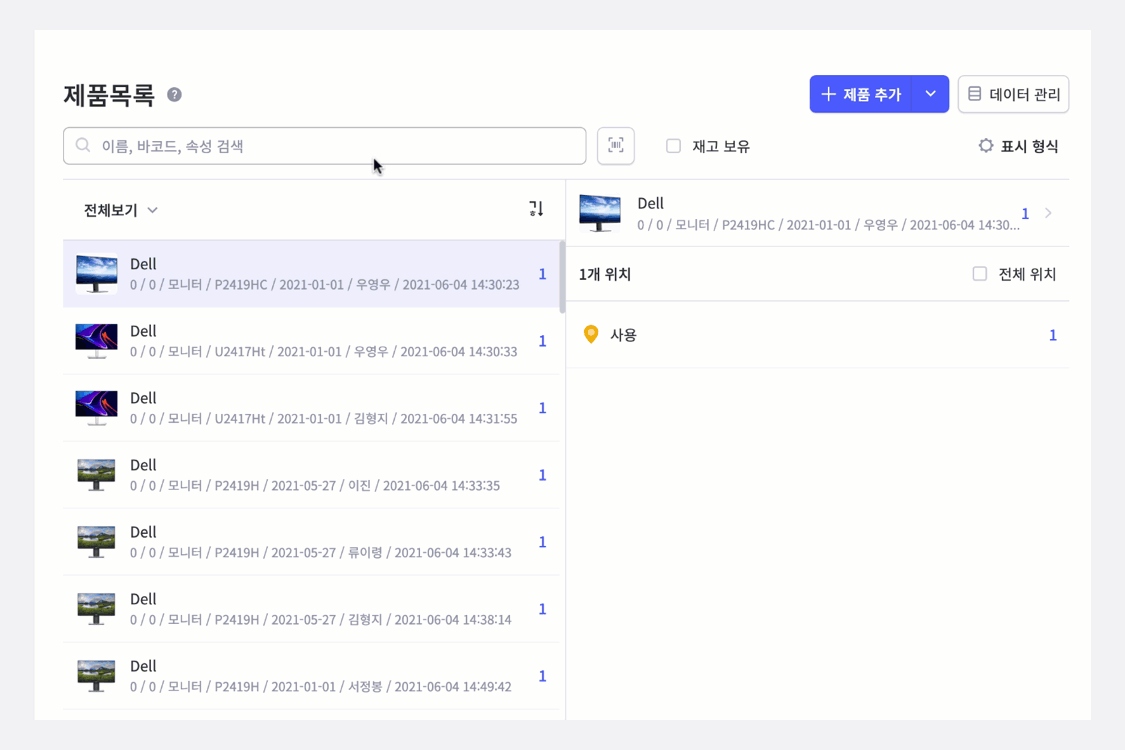Click the 데이터 관리 button
The image size is (1125, 750).
pyautogui.click(x=1013, y=94)
